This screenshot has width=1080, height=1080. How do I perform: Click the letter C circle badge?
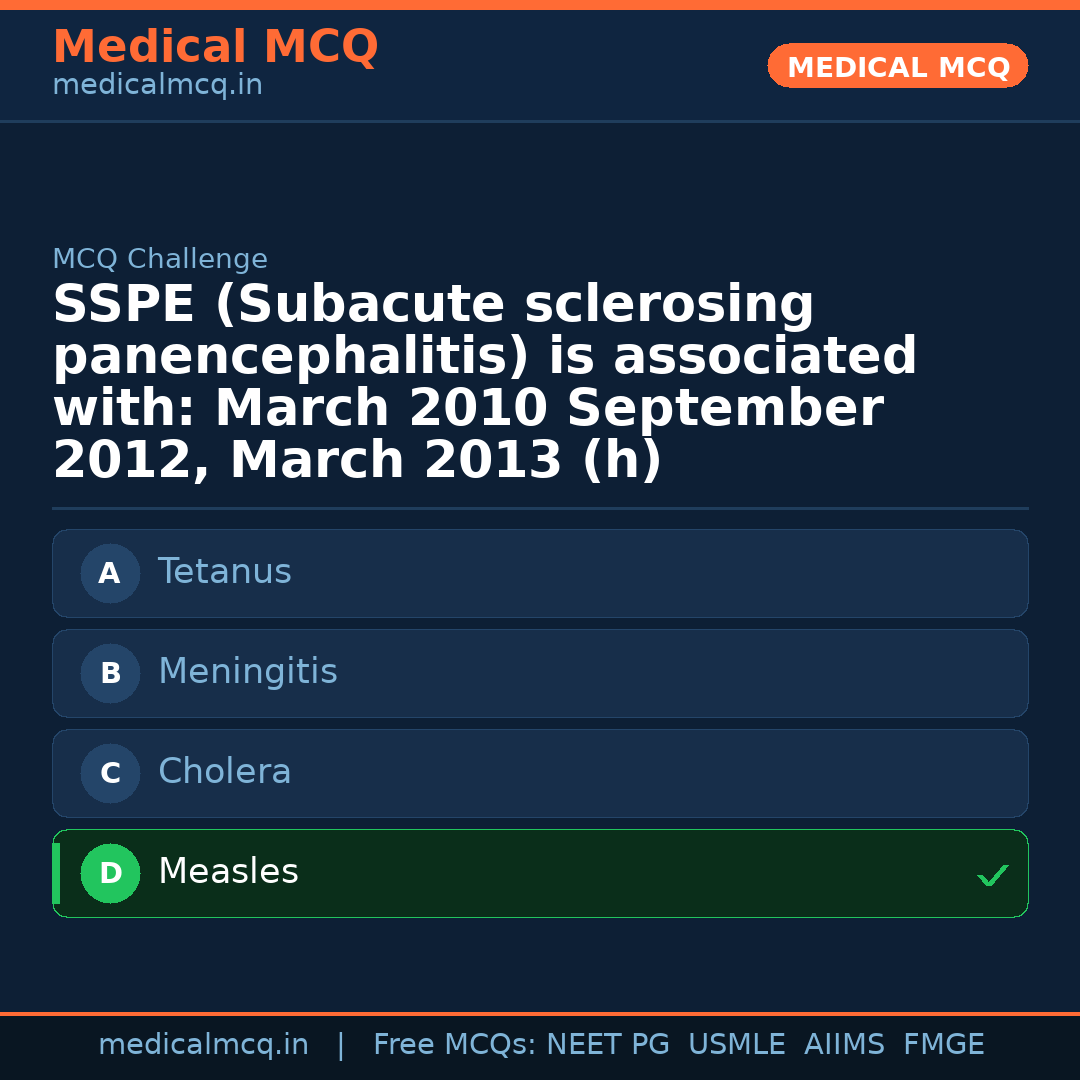(x=110, y=773)
